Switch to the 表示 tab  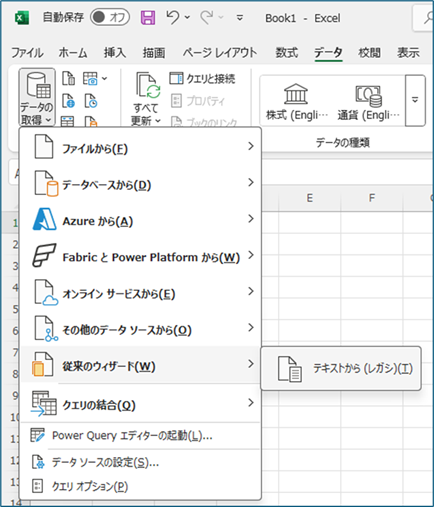click(408, 53)
